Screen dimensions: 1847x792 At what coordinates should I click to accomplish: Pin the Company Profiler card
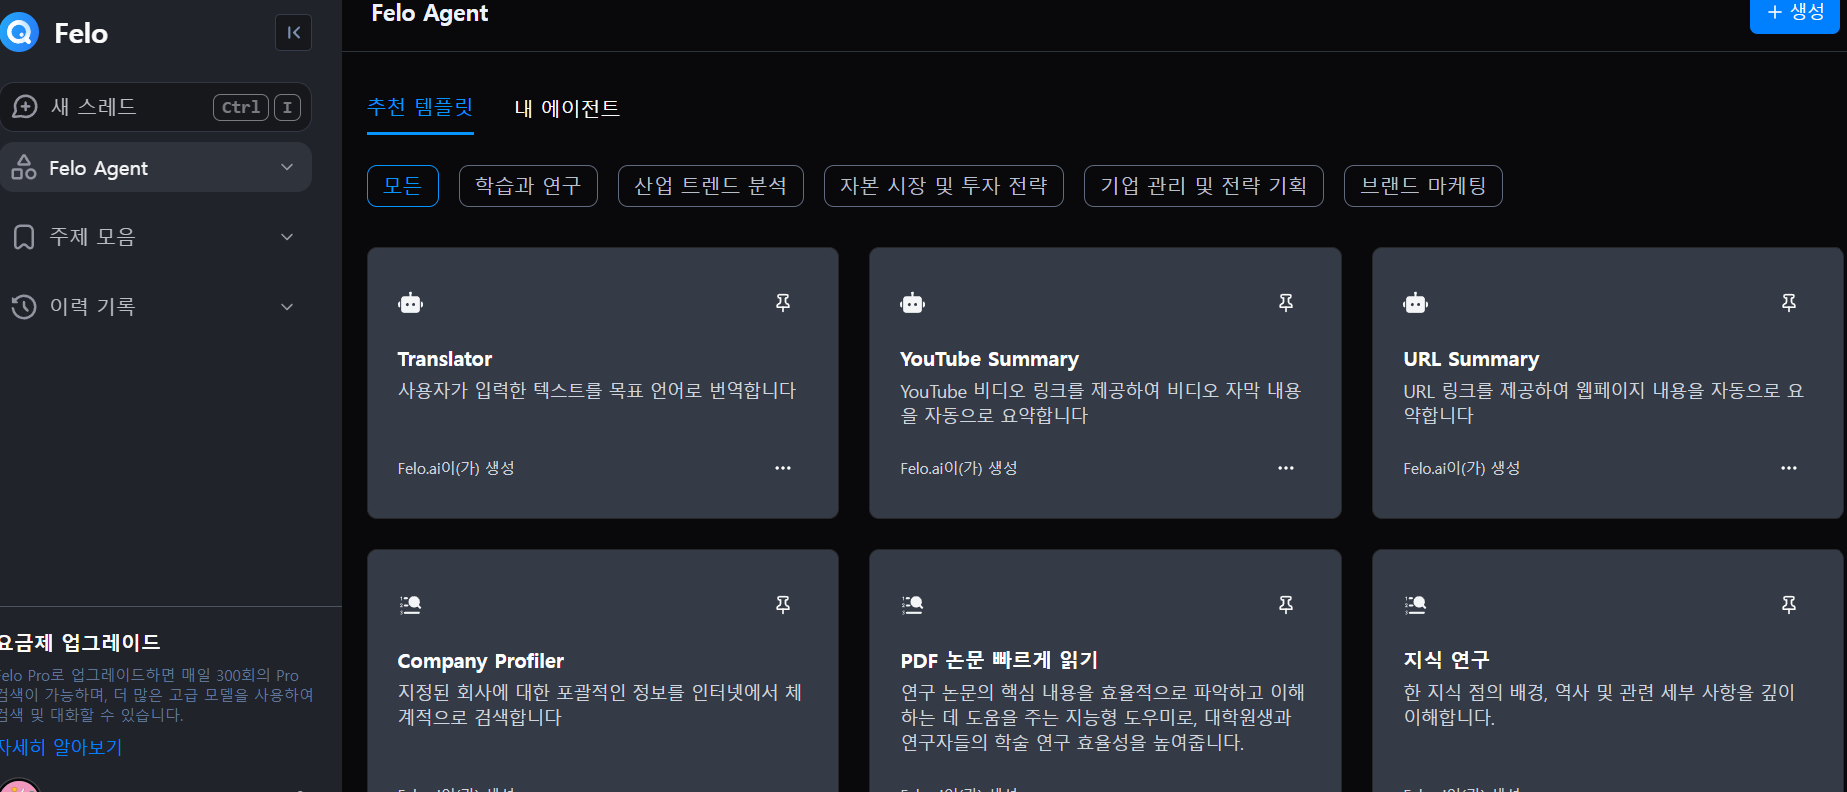point(783,604)
